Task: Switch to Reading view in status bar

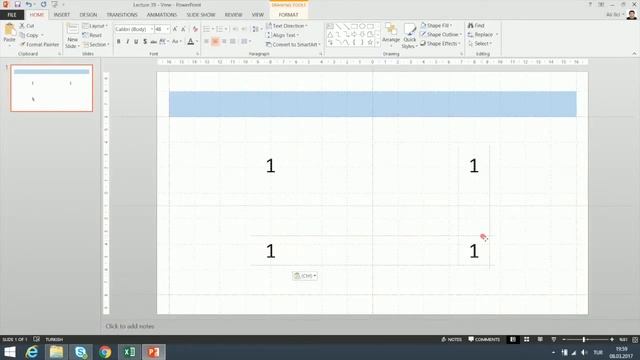Action: 540,339
